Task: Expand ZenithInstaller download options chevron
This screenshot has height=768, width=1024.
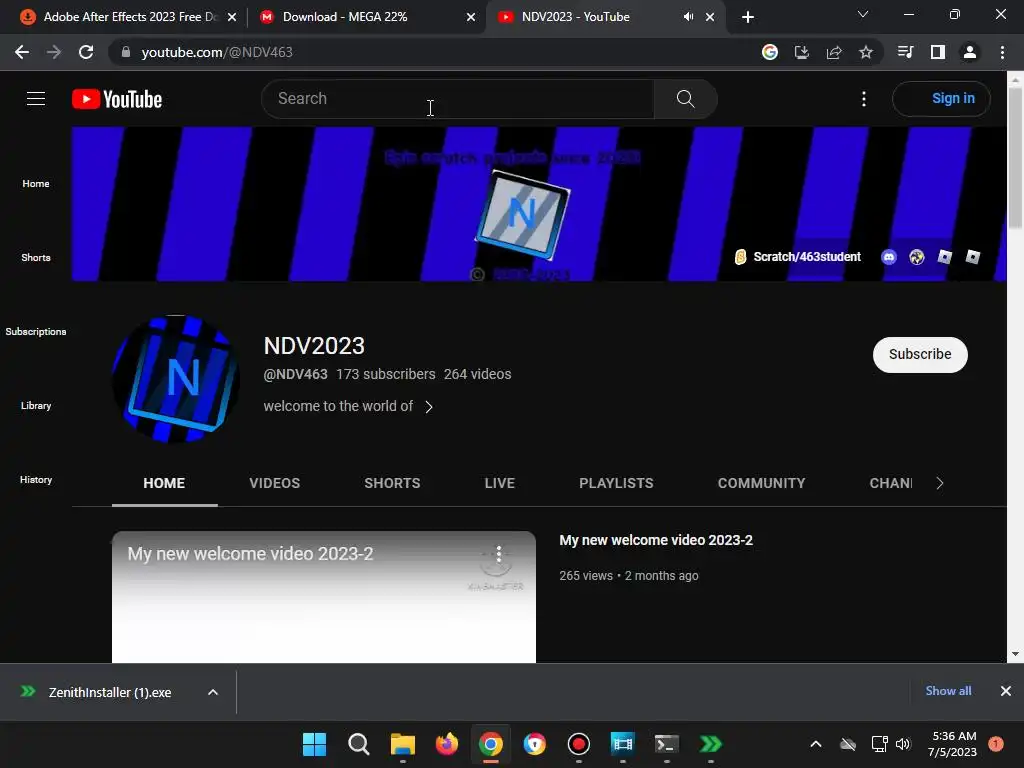Action: [213, 692]
